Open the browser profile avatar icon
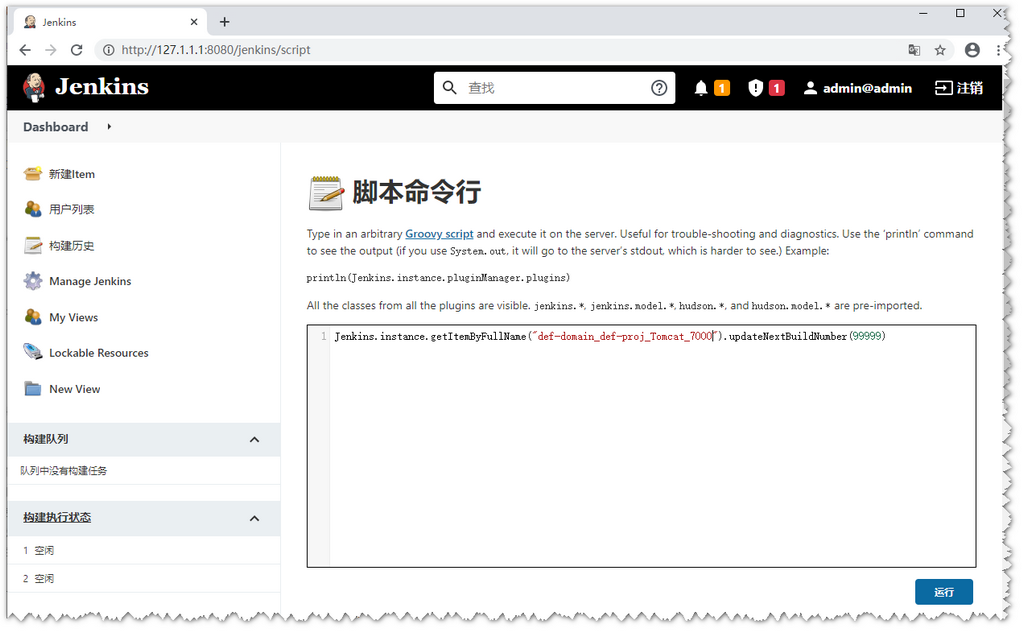This screenshot has height=633, width=1024. coord(972,50)
